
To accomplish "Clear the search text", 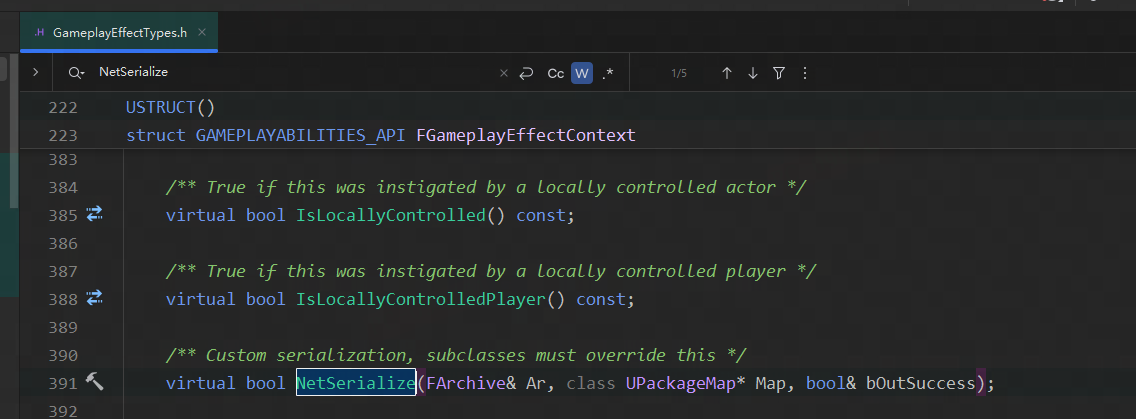I will 504,73.
